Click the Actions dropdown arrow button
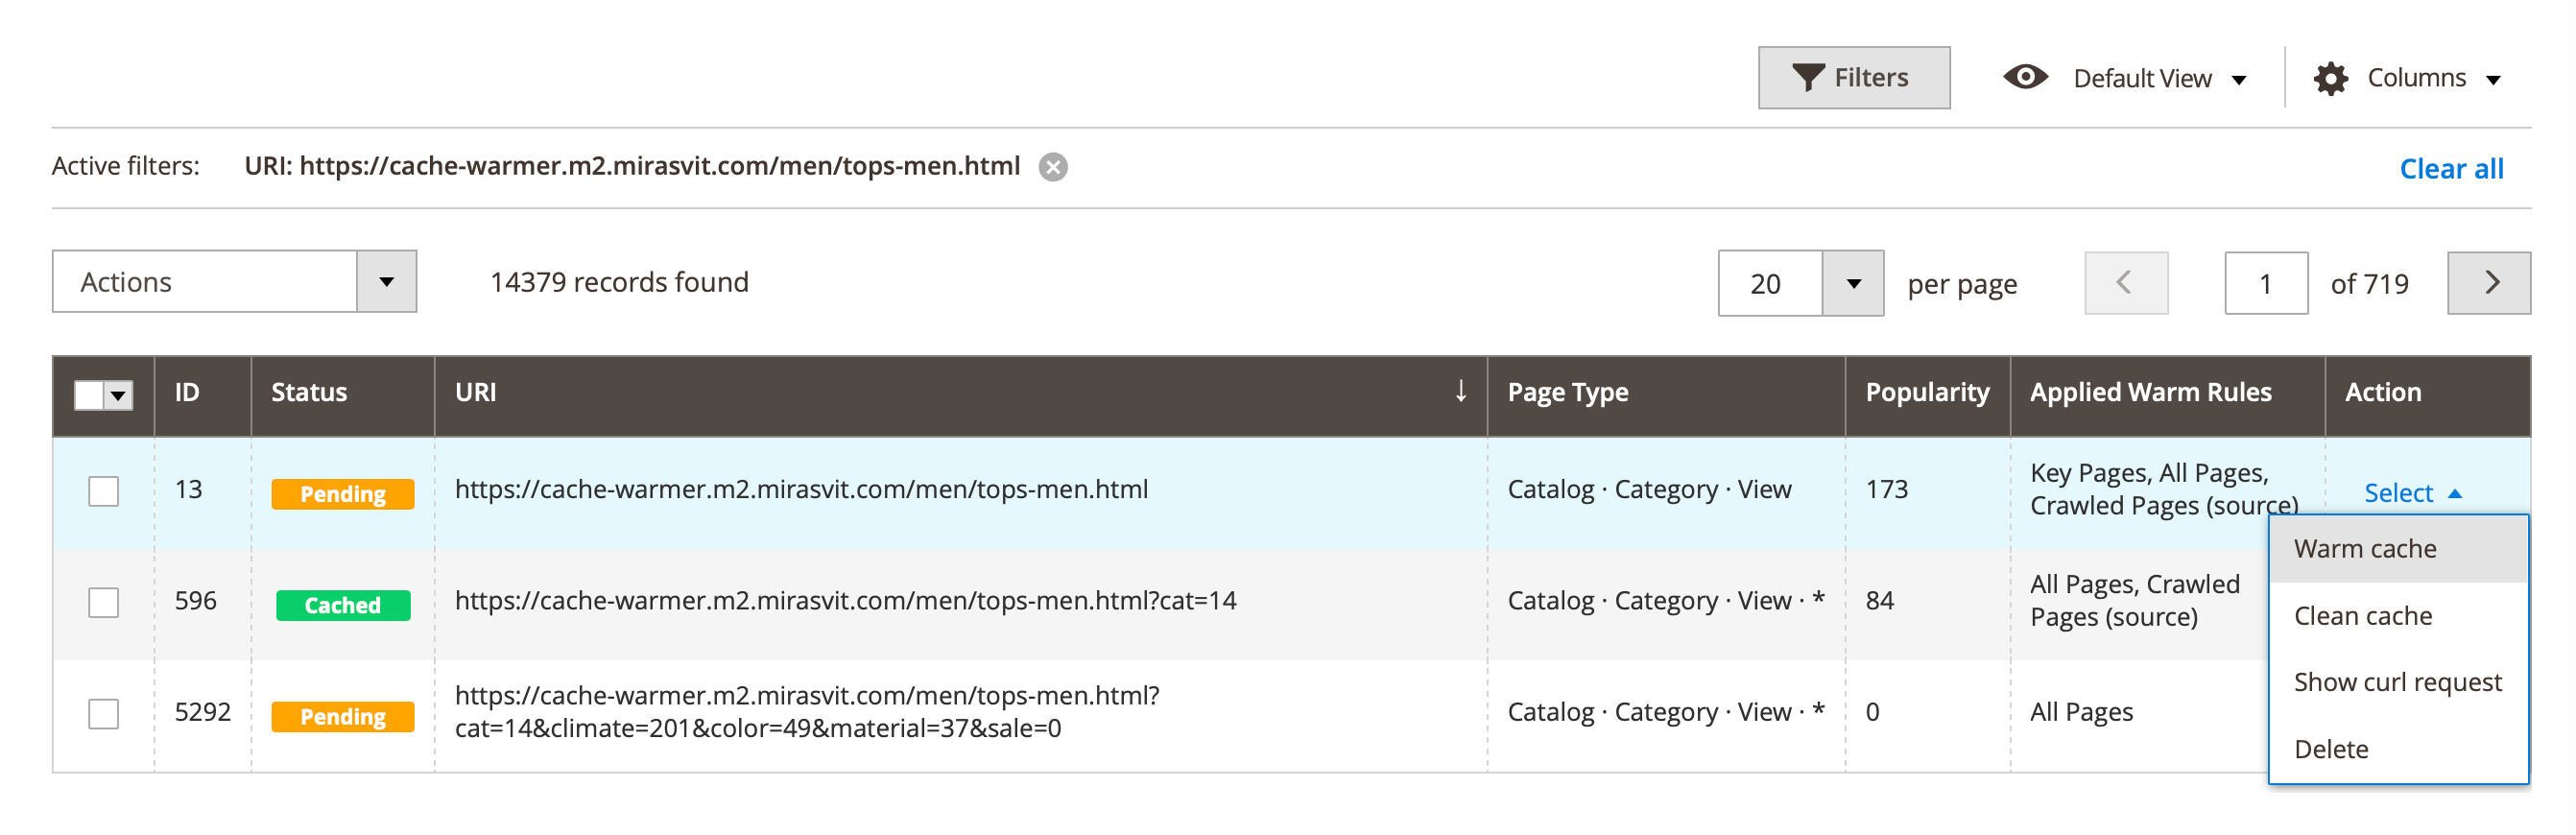This screenshot has height=835, width=2576. click(x=386, y=282)
